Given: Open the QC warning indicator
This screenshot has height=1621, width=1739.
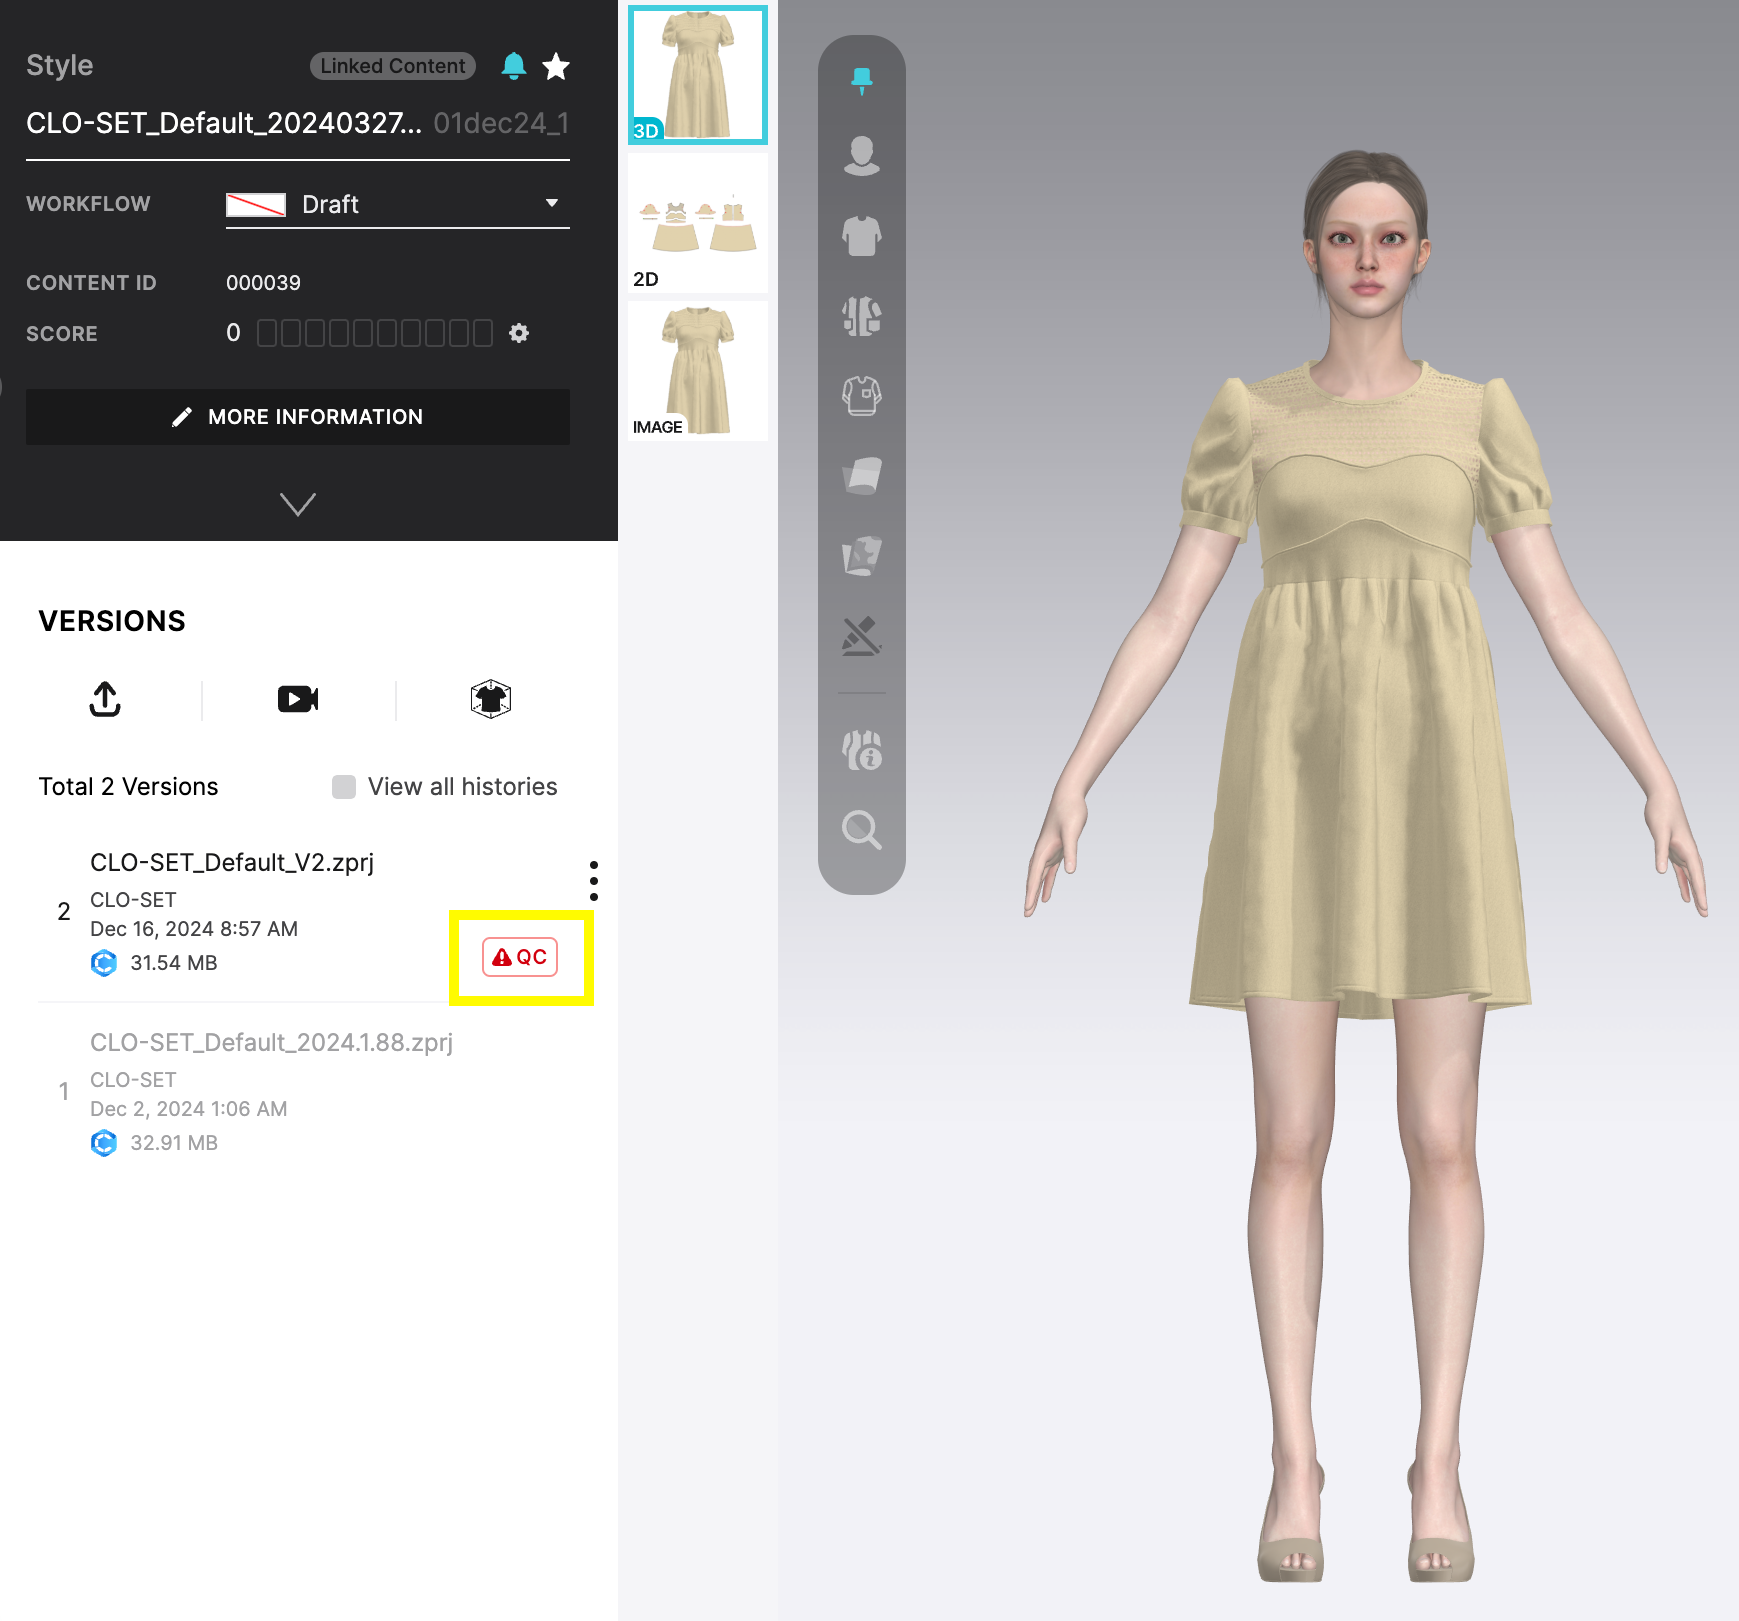Looking at the screenshot, I should 519,957.
